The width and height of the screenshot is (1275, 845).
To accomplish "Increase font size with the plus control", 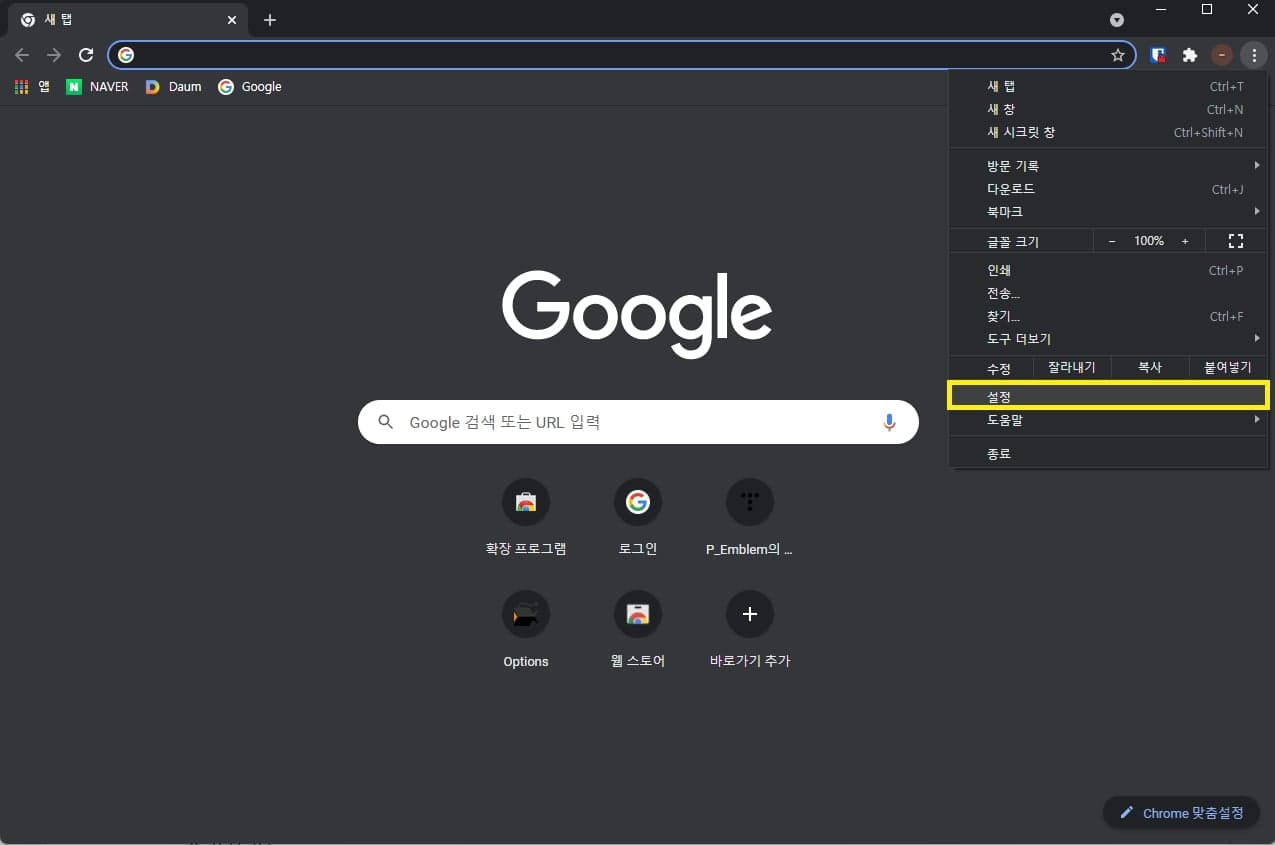I will coord(1185,240).
